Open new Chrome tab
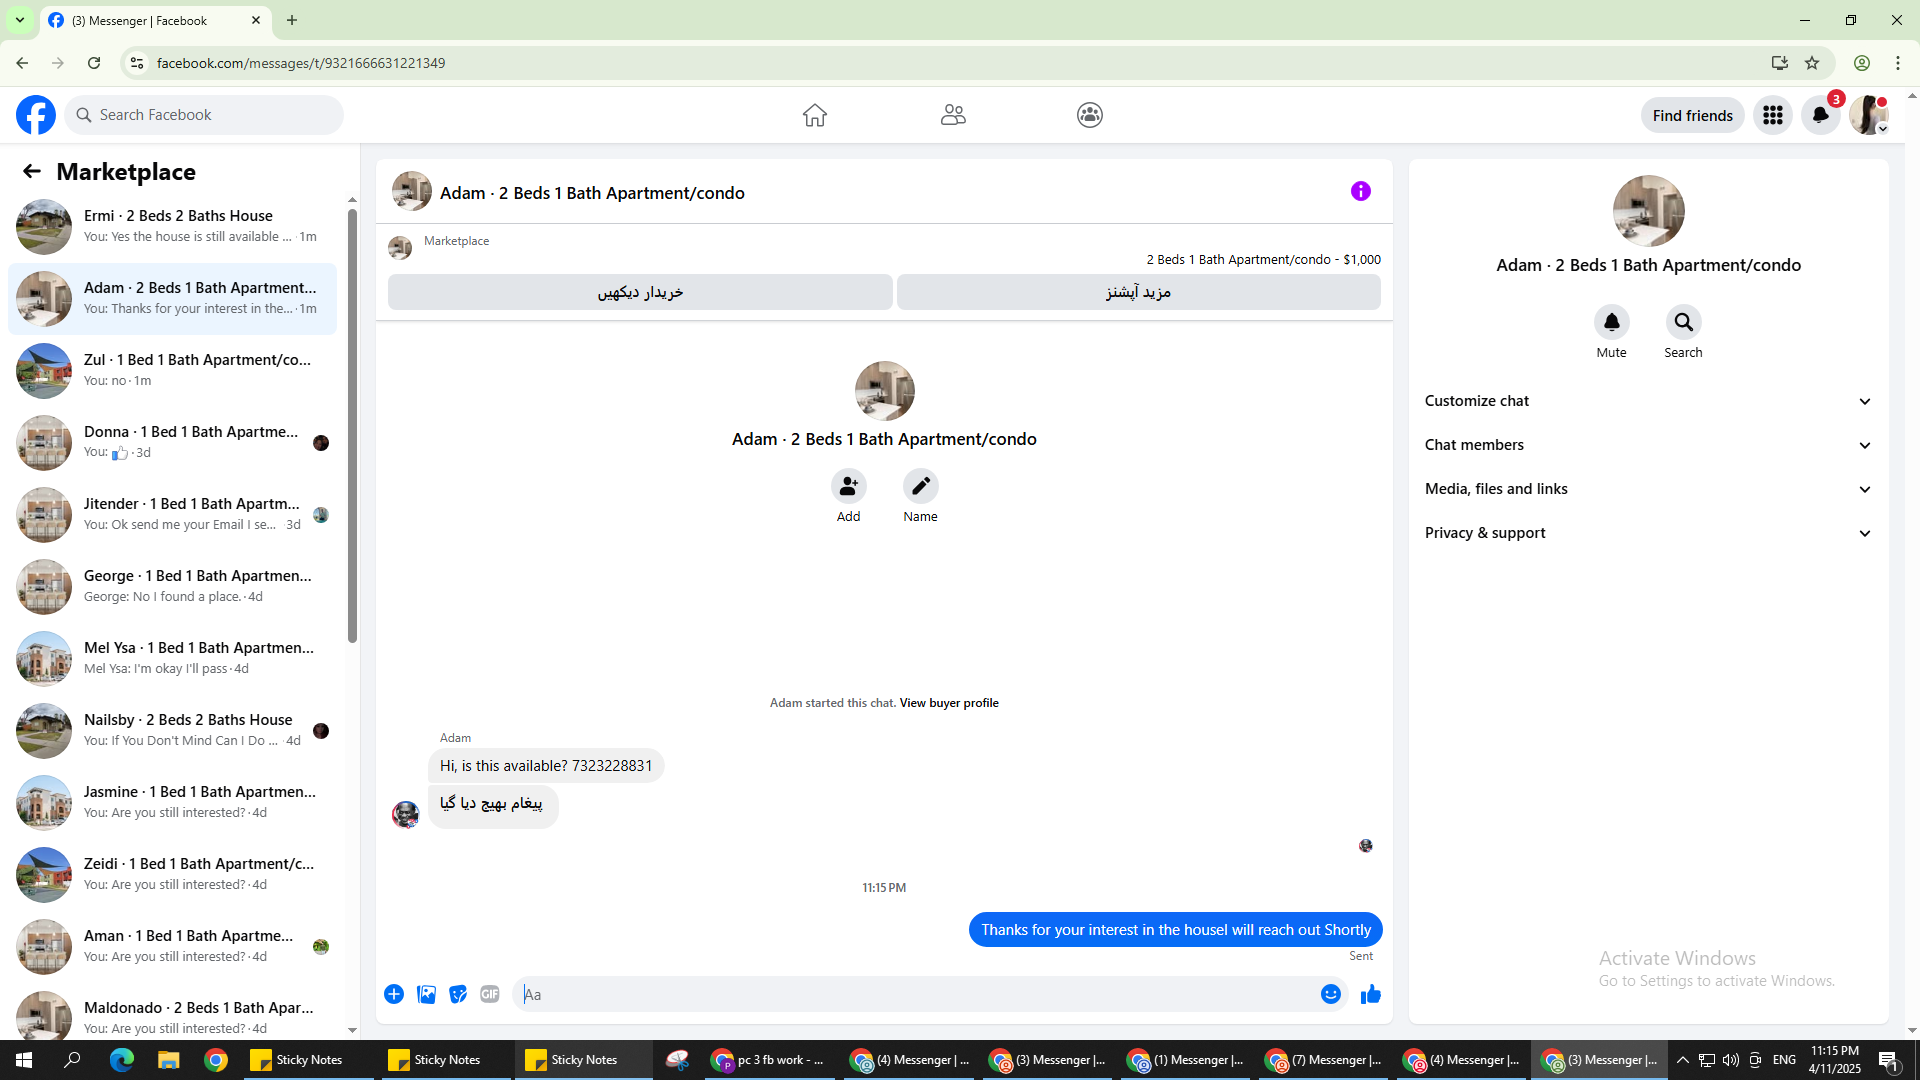 pyautogui.click(x=292, y=20)
